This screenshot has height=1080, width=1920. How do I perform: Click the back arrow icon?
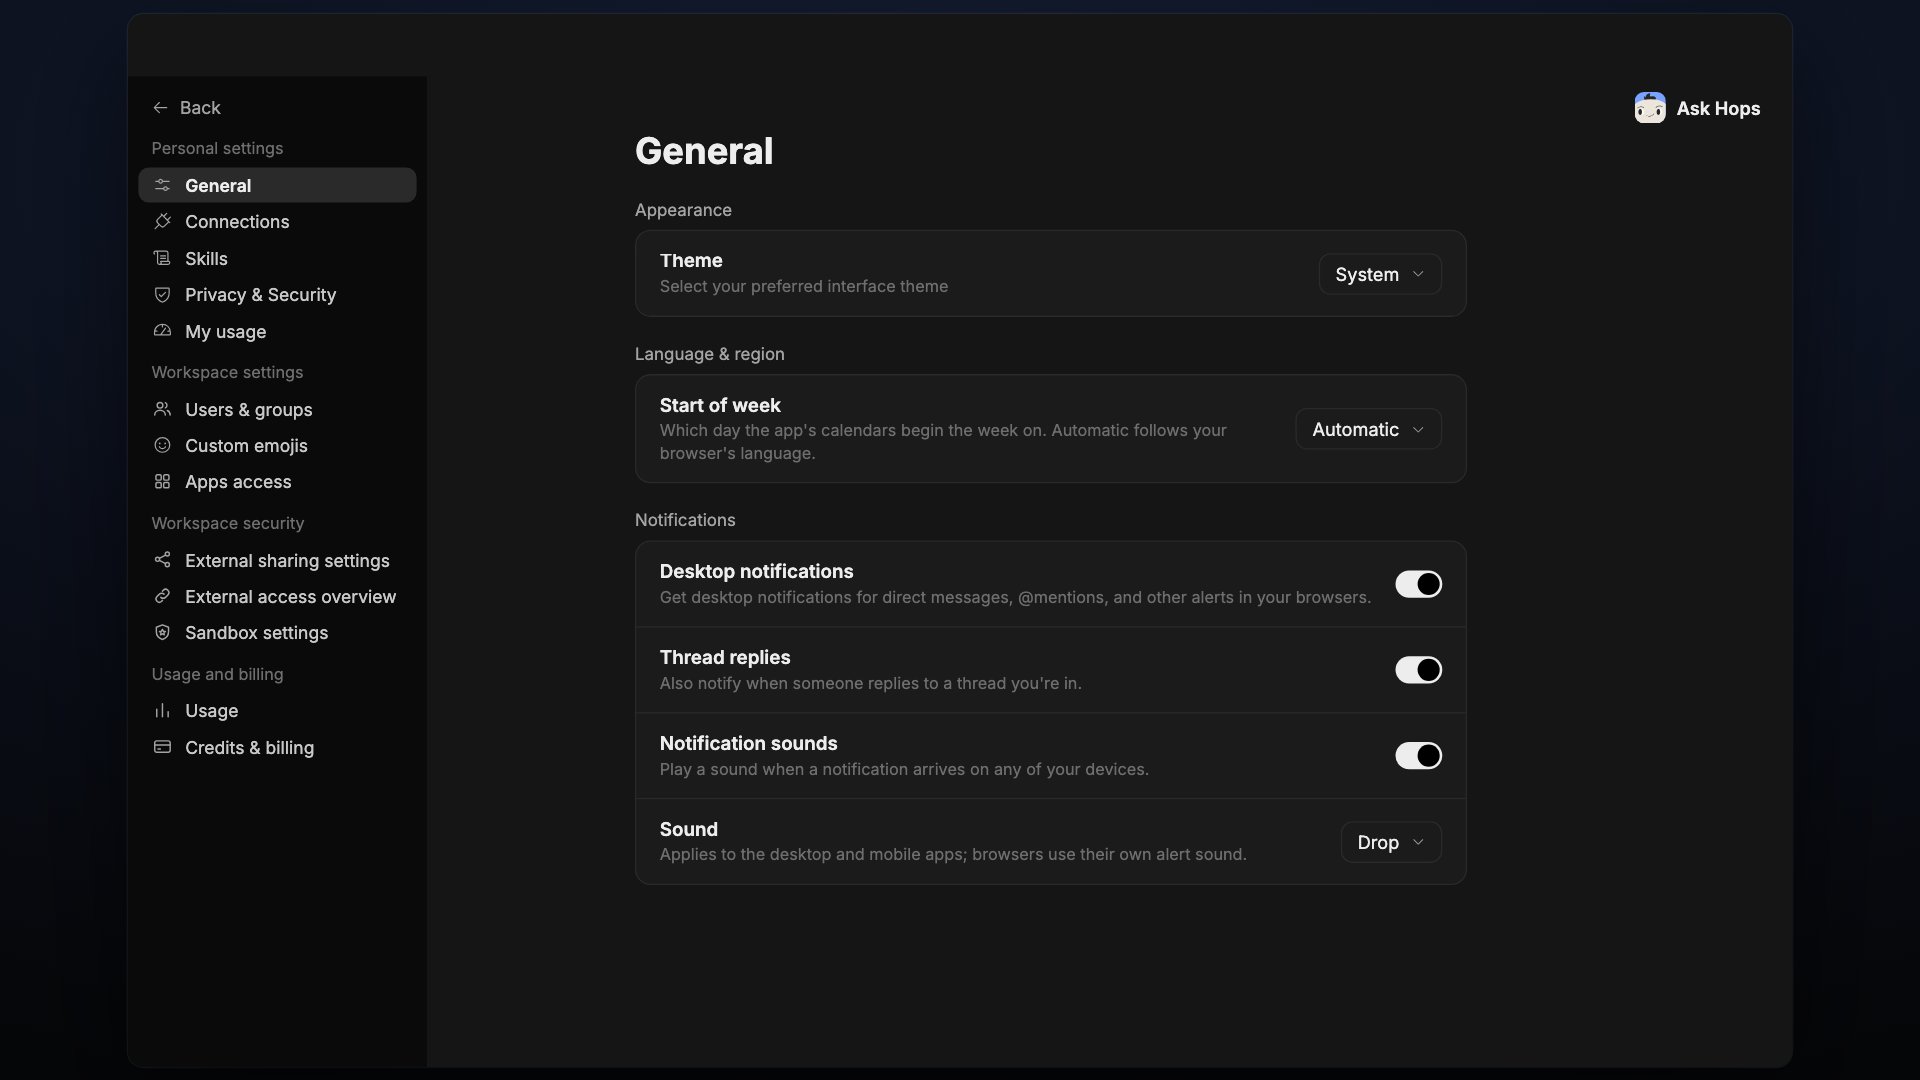[x=160, y=108]
